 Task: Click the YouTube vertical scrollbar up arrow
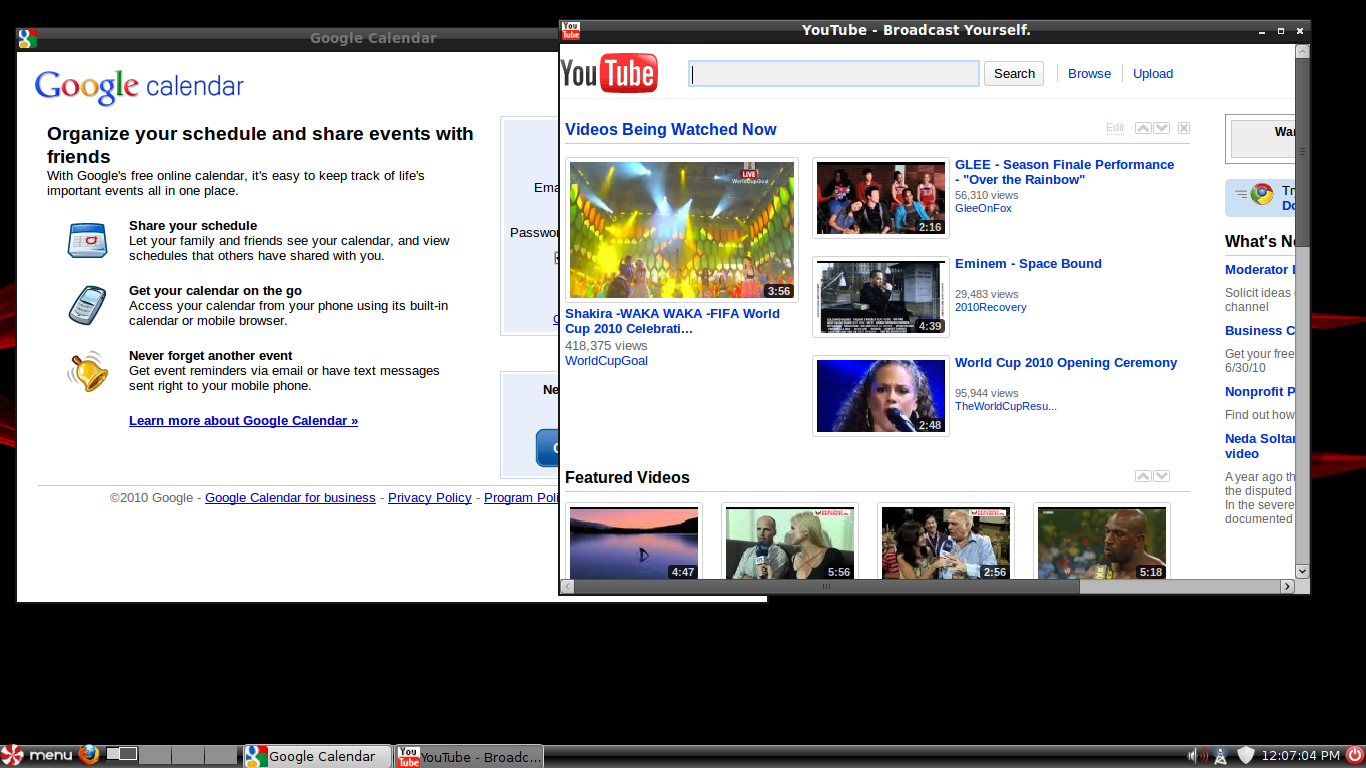pyautogui.click(x=1302, y=52)
